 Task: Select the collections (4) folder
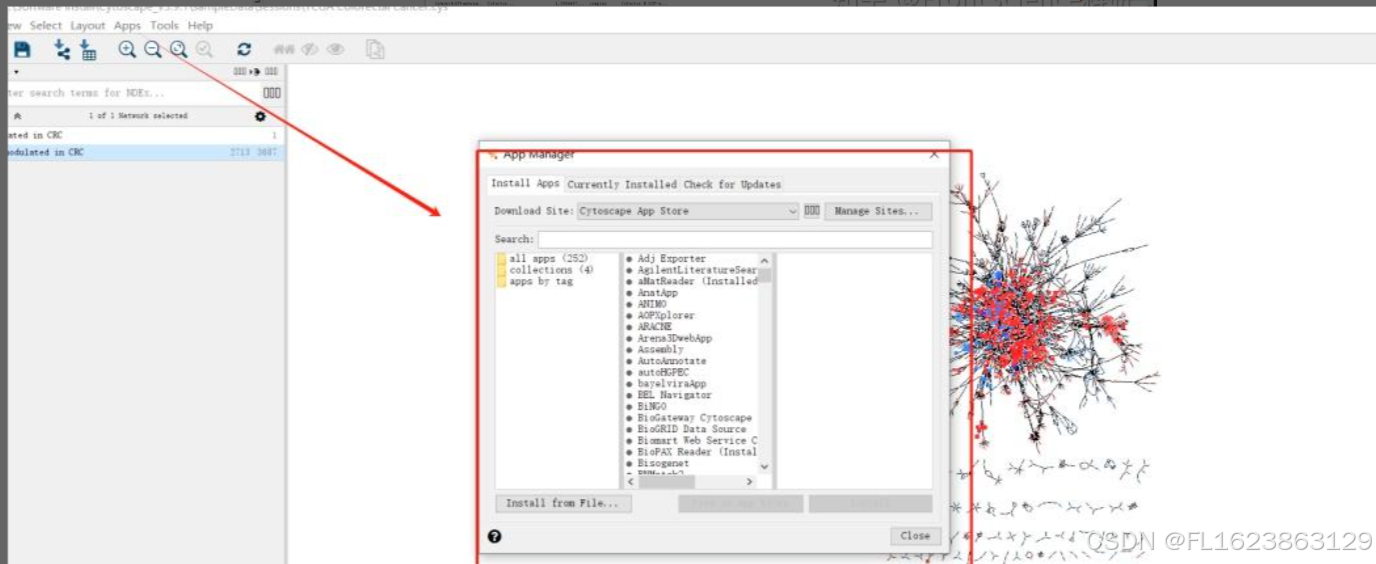pyautogui.click(x=545, y=270)
